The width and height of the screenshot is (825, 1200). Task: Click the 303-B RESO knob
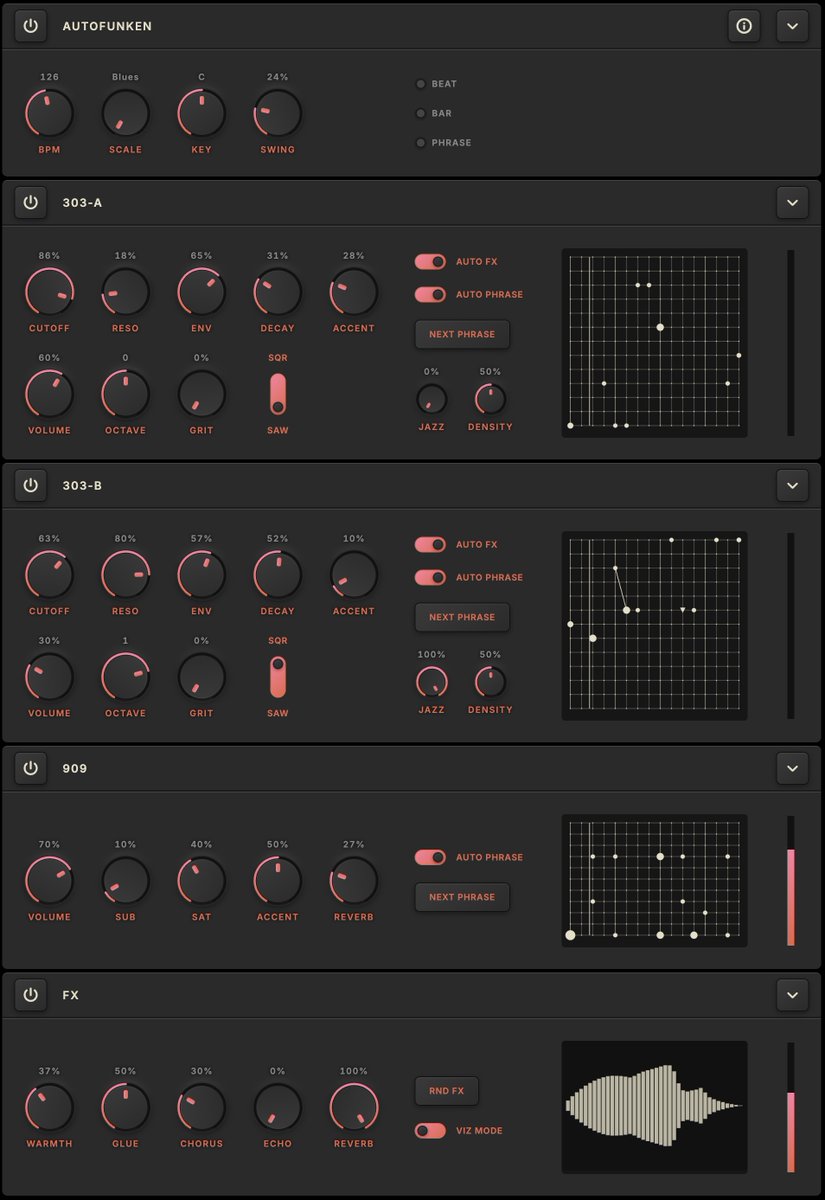click(x=125, y=575)
